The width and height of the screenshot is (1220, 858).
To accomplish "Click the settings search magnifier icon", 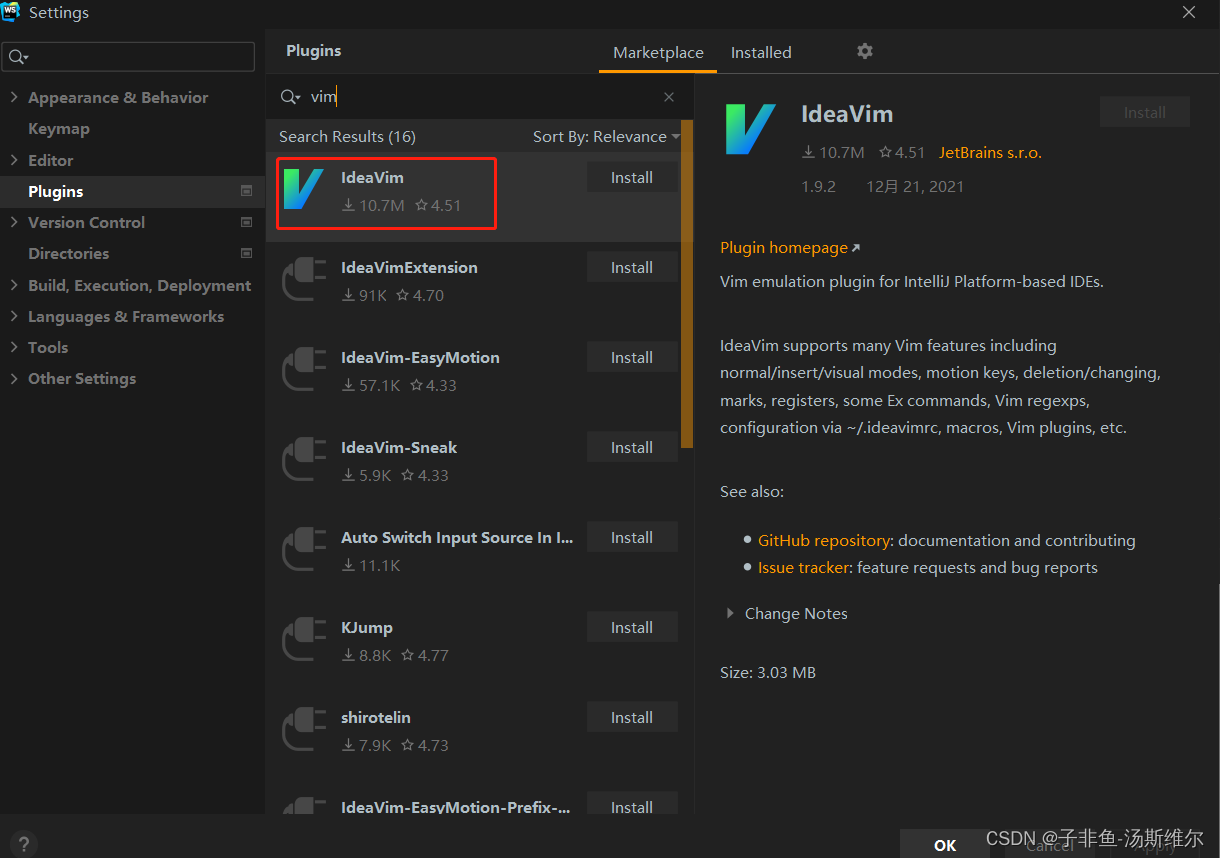I will tap(18, 57).
